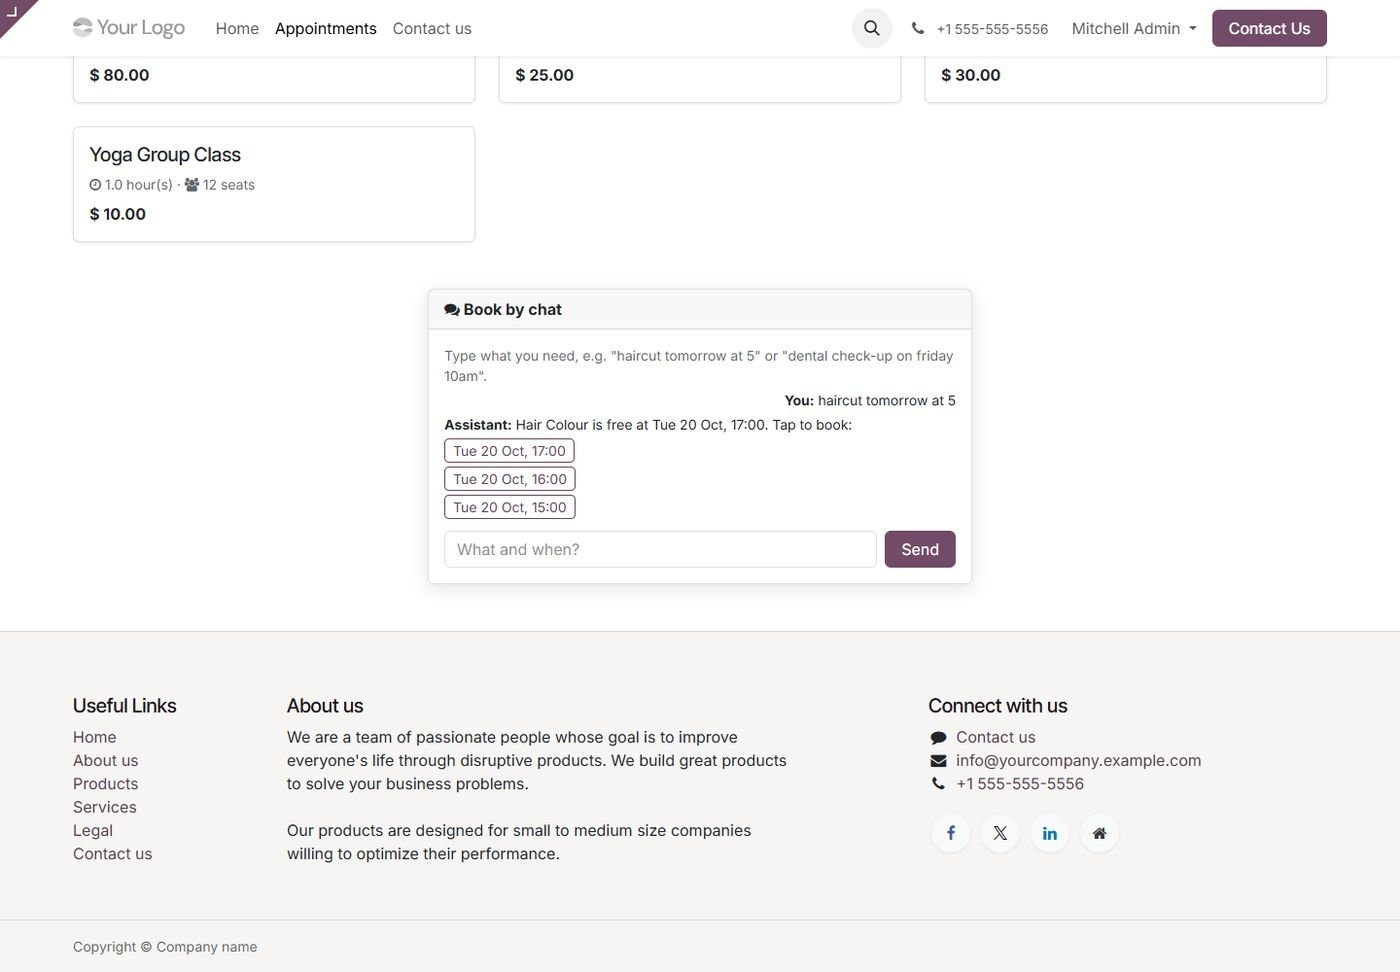The height and width of the screenshot is (972, 1400).
Task: Click the info@yourcompany.example.com email link
Action: pyautogui.click(x=1078, y=760)
